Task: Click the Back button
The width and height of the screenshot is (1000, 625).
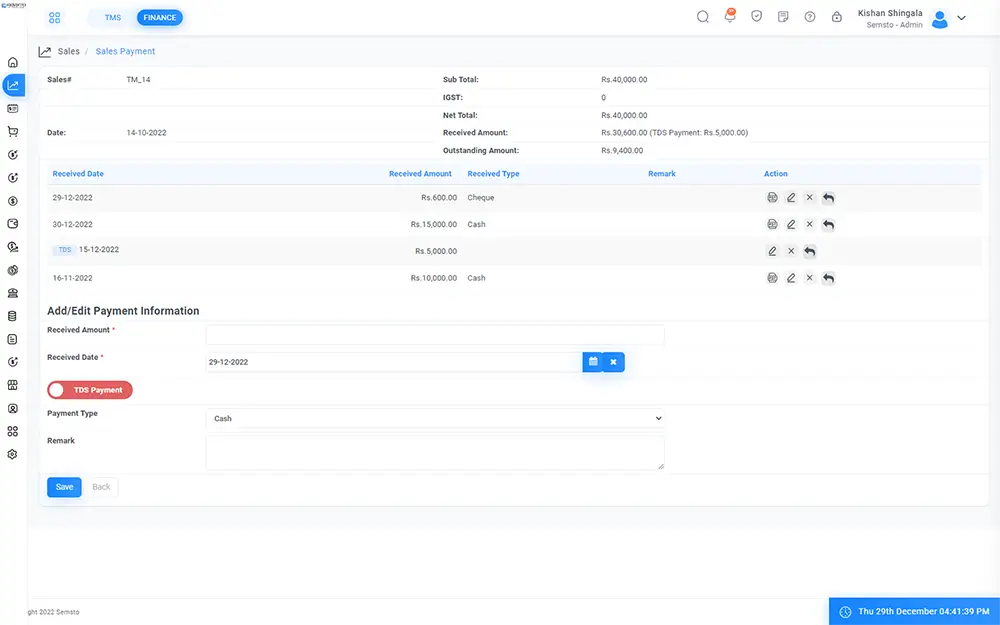Action: (101, 487)
